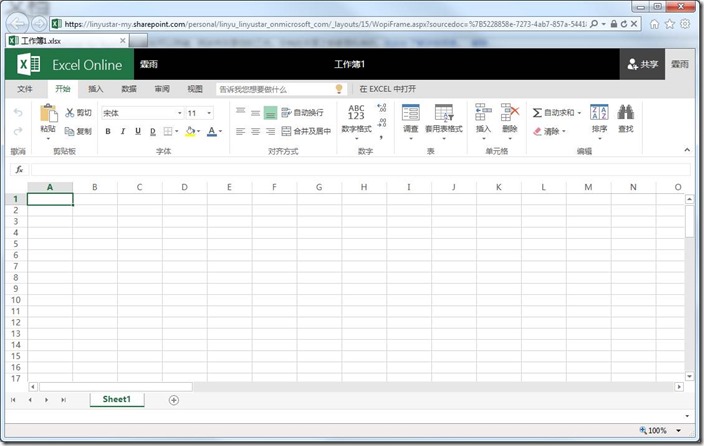The width and height of the screenshot is (704, 446).
Task: Open the font size dropdown
Action: tap(209, 113)
